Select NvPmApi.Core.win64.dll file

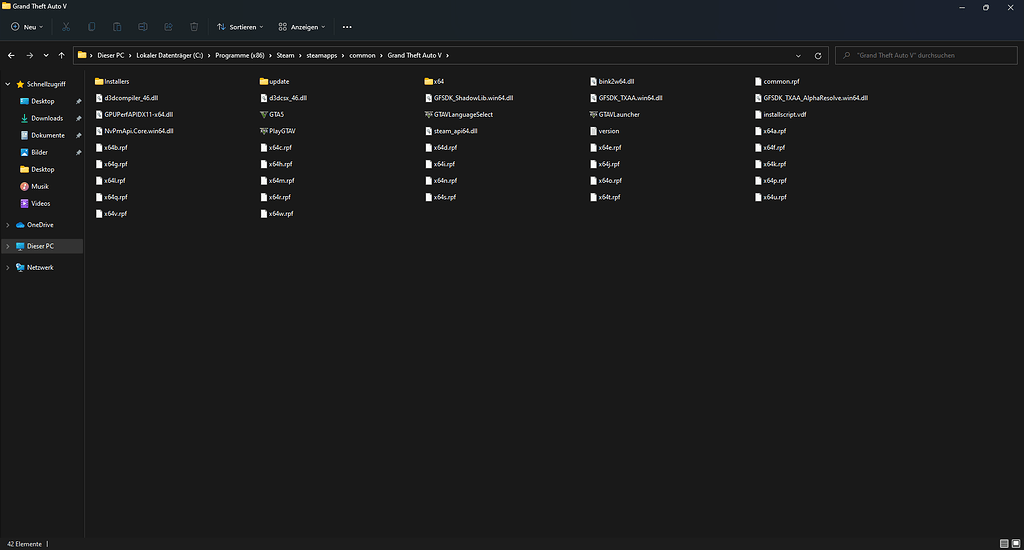135,131
